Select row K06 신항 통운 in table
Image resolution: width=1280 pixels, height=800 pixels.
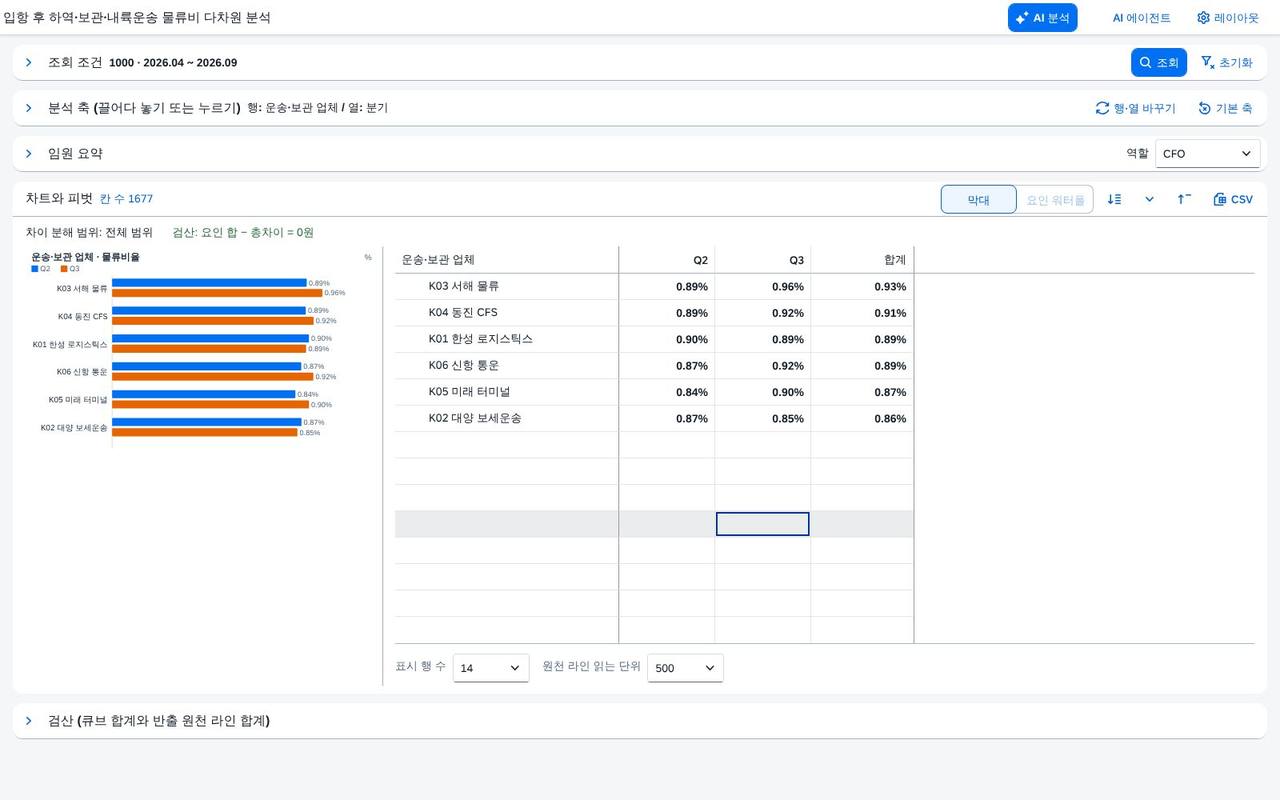(x=654, y=365)
